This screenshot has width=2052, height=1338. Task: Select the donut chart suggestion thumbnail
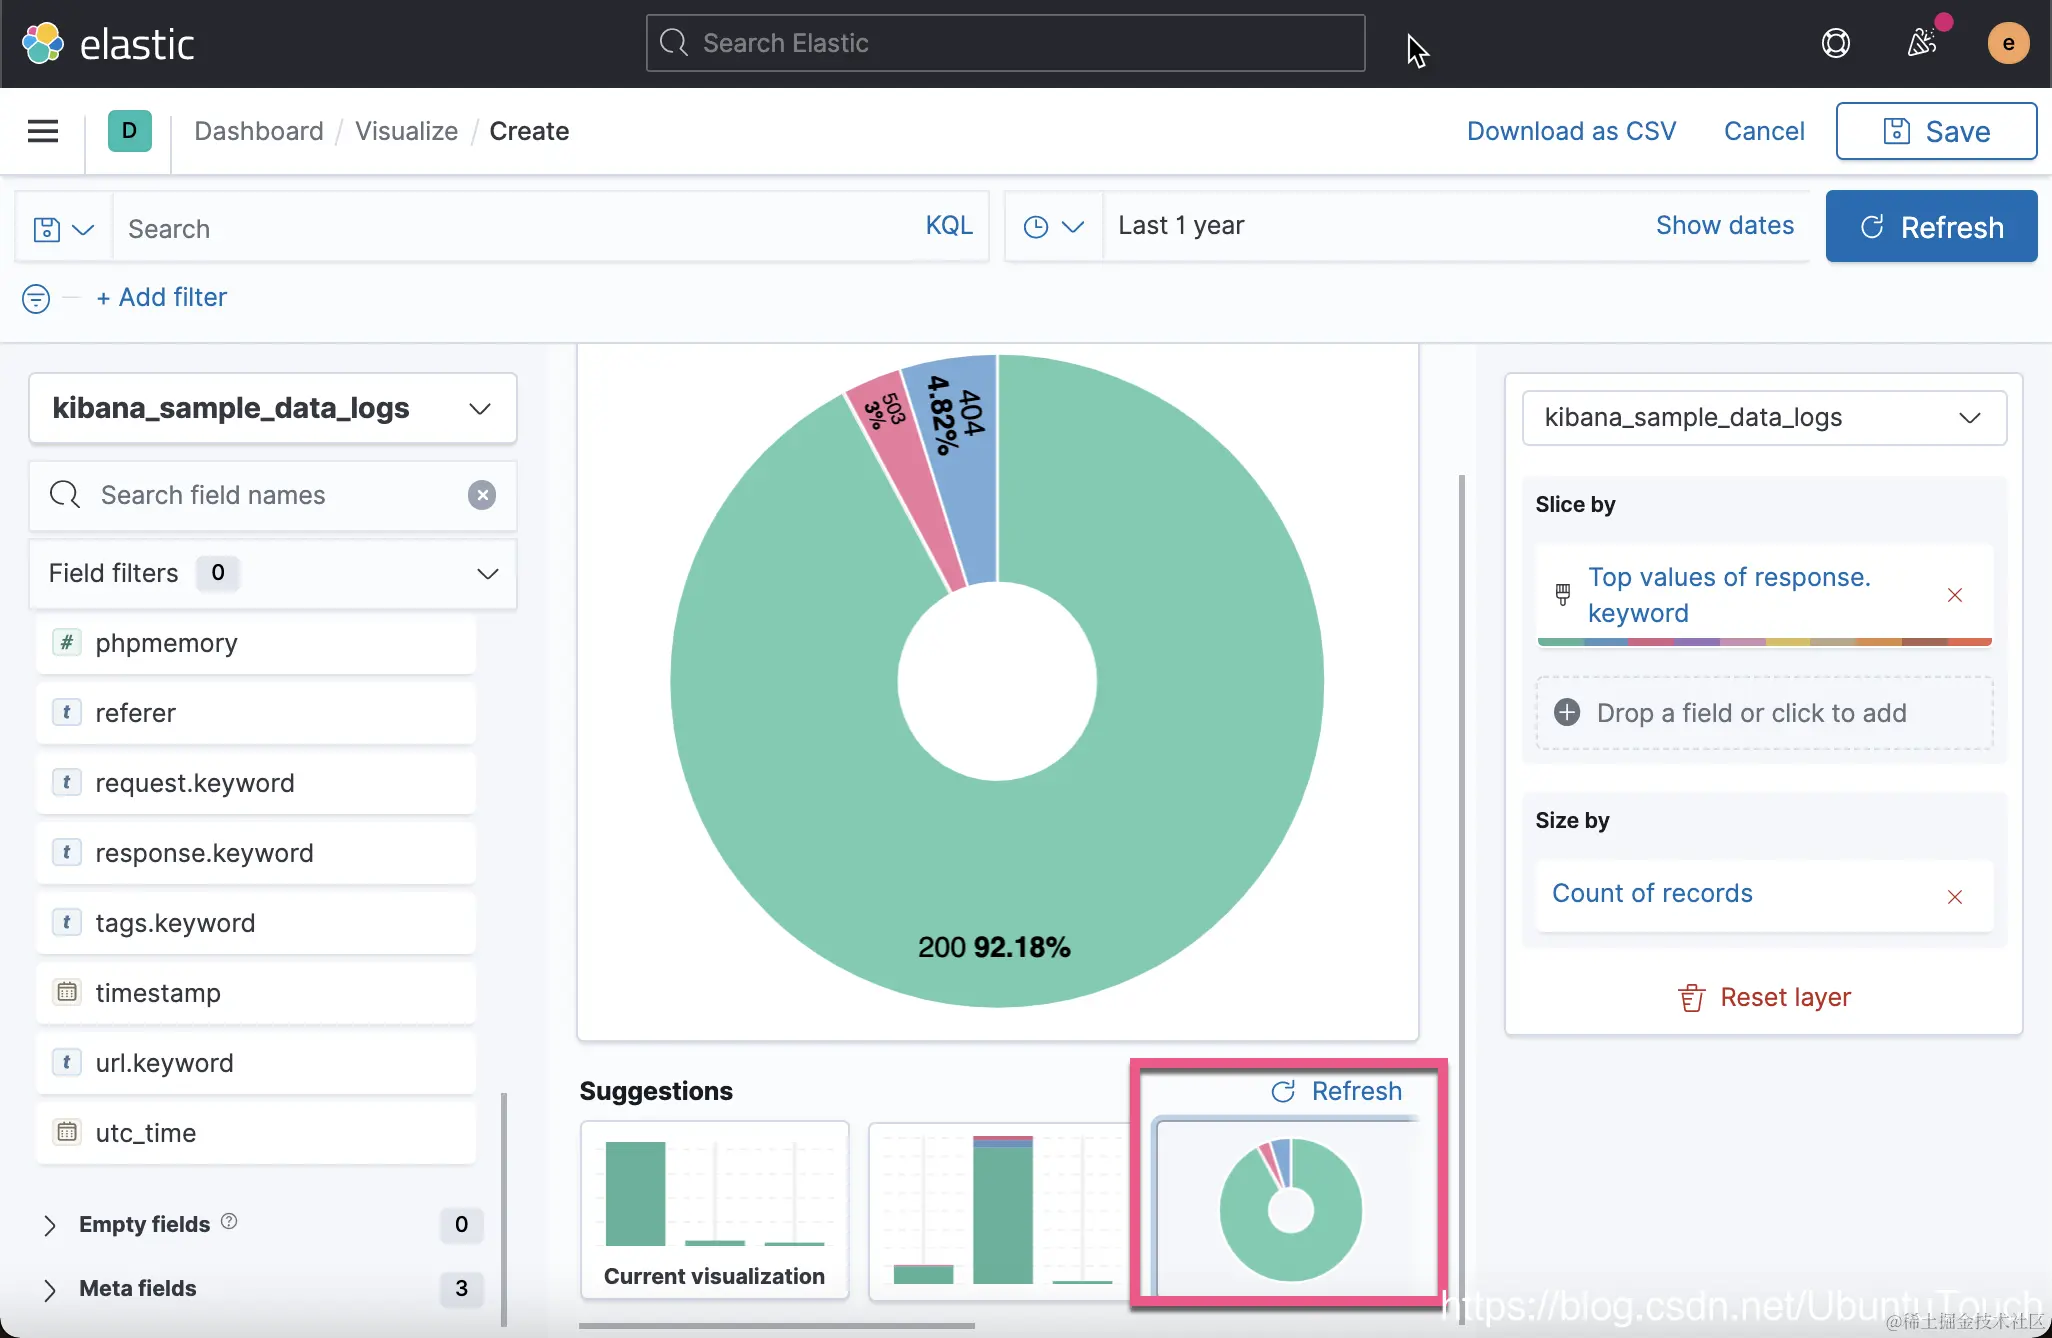pyautogui.click(x=1289, y=1208)
